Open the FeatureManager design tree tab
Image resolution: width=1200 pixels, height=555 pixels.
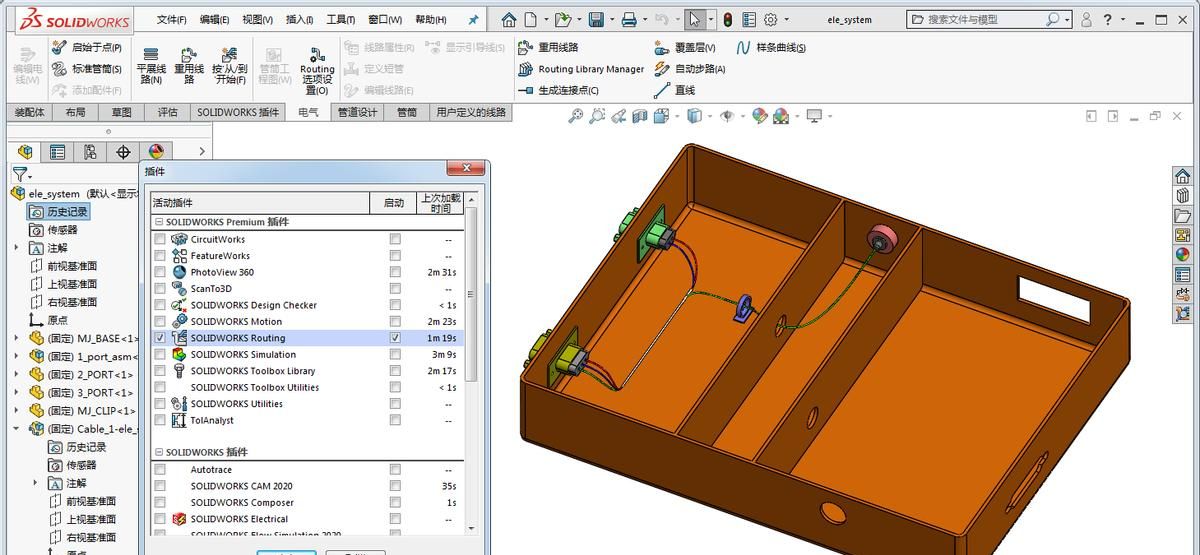(25, 152)
